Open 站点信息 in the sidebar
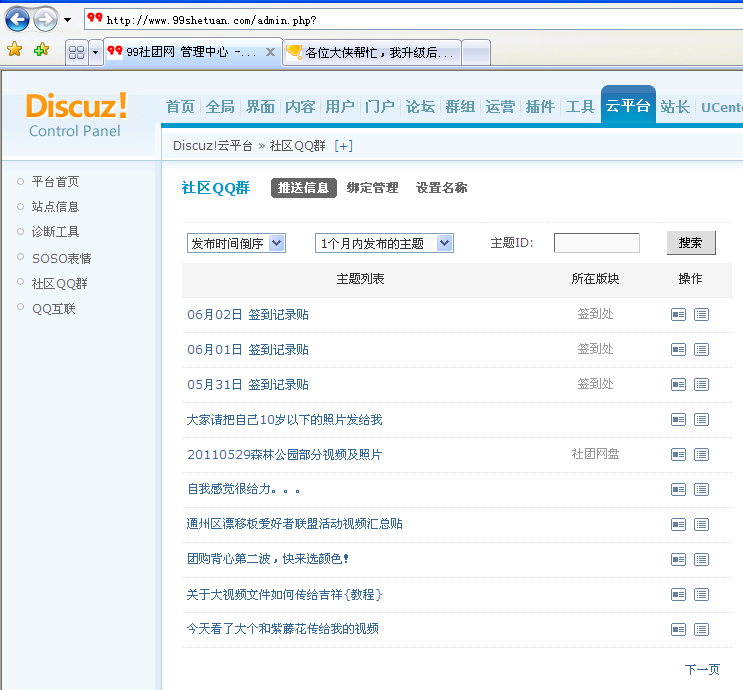The width and height of the screenshot is (743, 690). (55, 207)
